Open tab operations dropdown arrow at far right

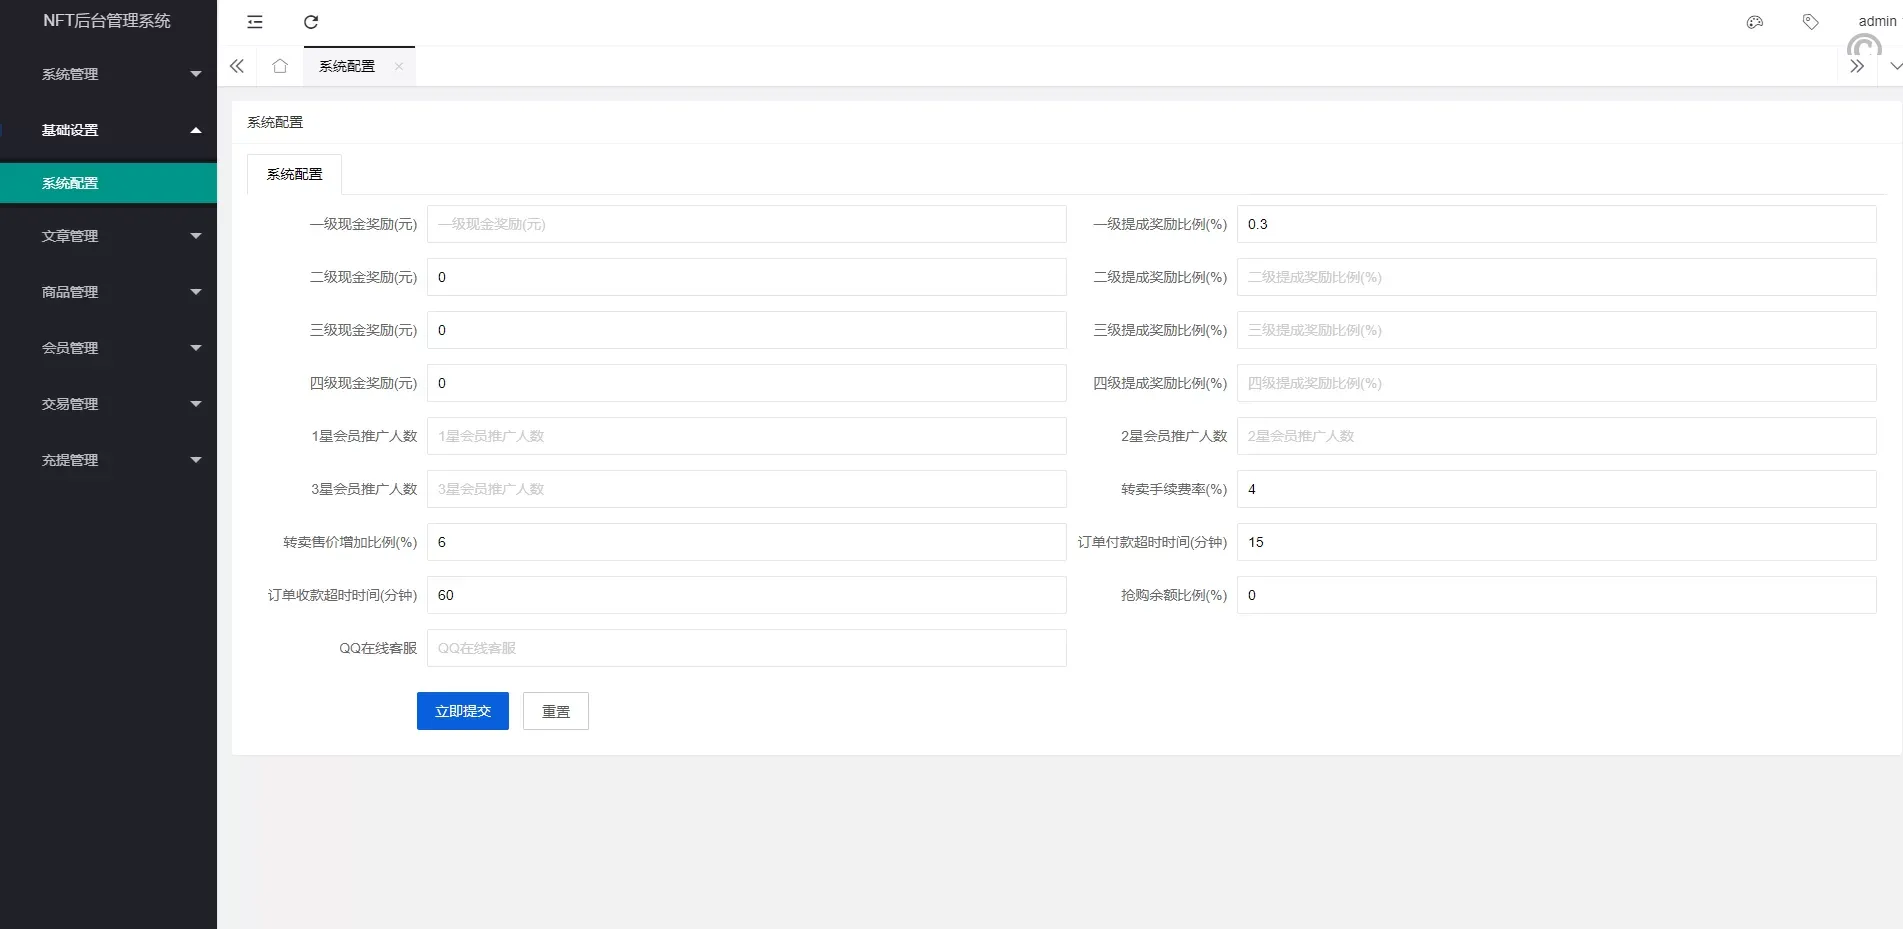1895,66
